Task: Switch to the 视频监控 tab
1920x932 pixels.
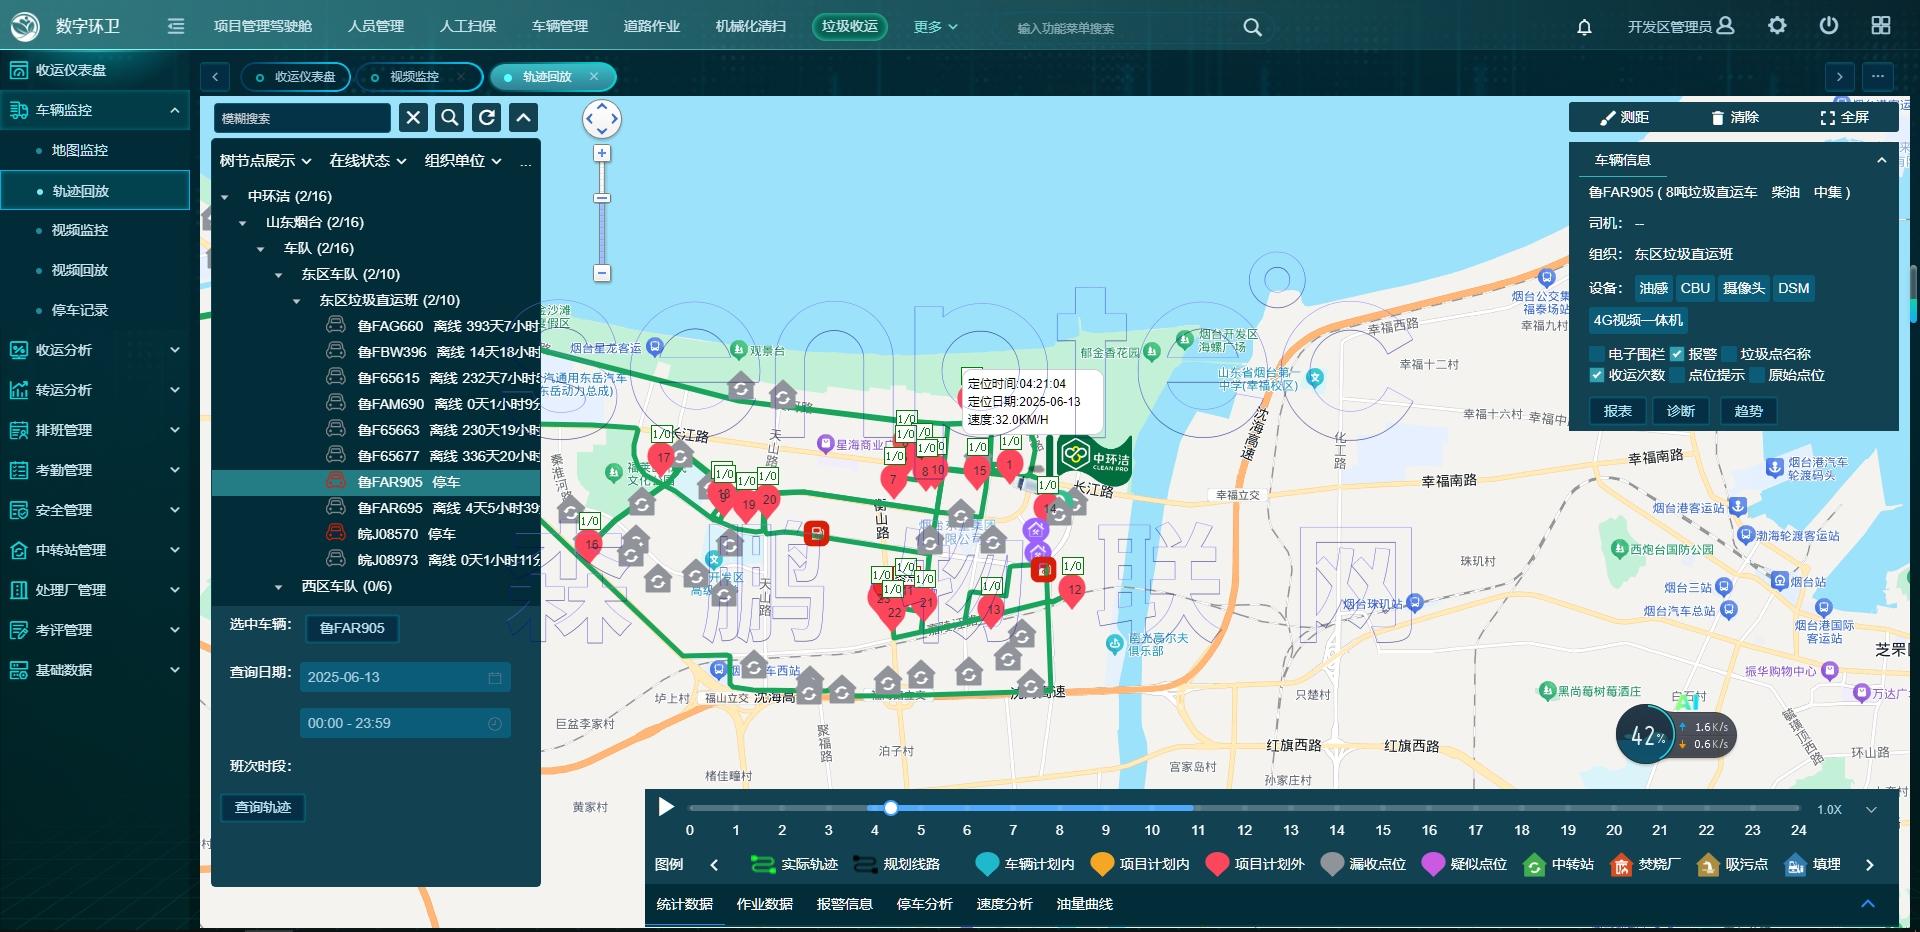Action: 414,77
